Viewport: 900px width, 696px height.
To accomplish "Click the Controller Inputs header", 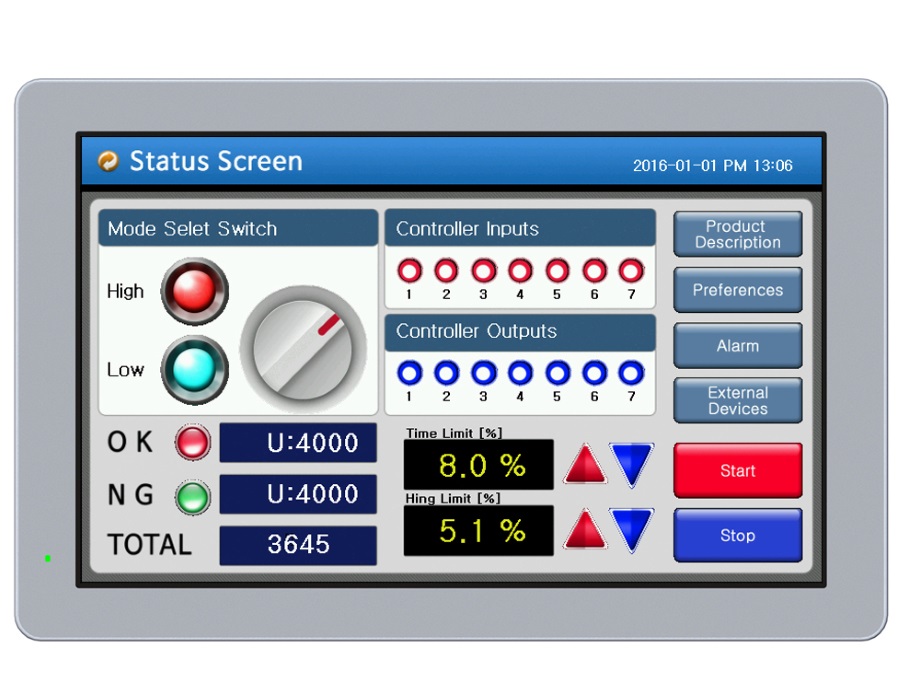I will coord(520,228).
